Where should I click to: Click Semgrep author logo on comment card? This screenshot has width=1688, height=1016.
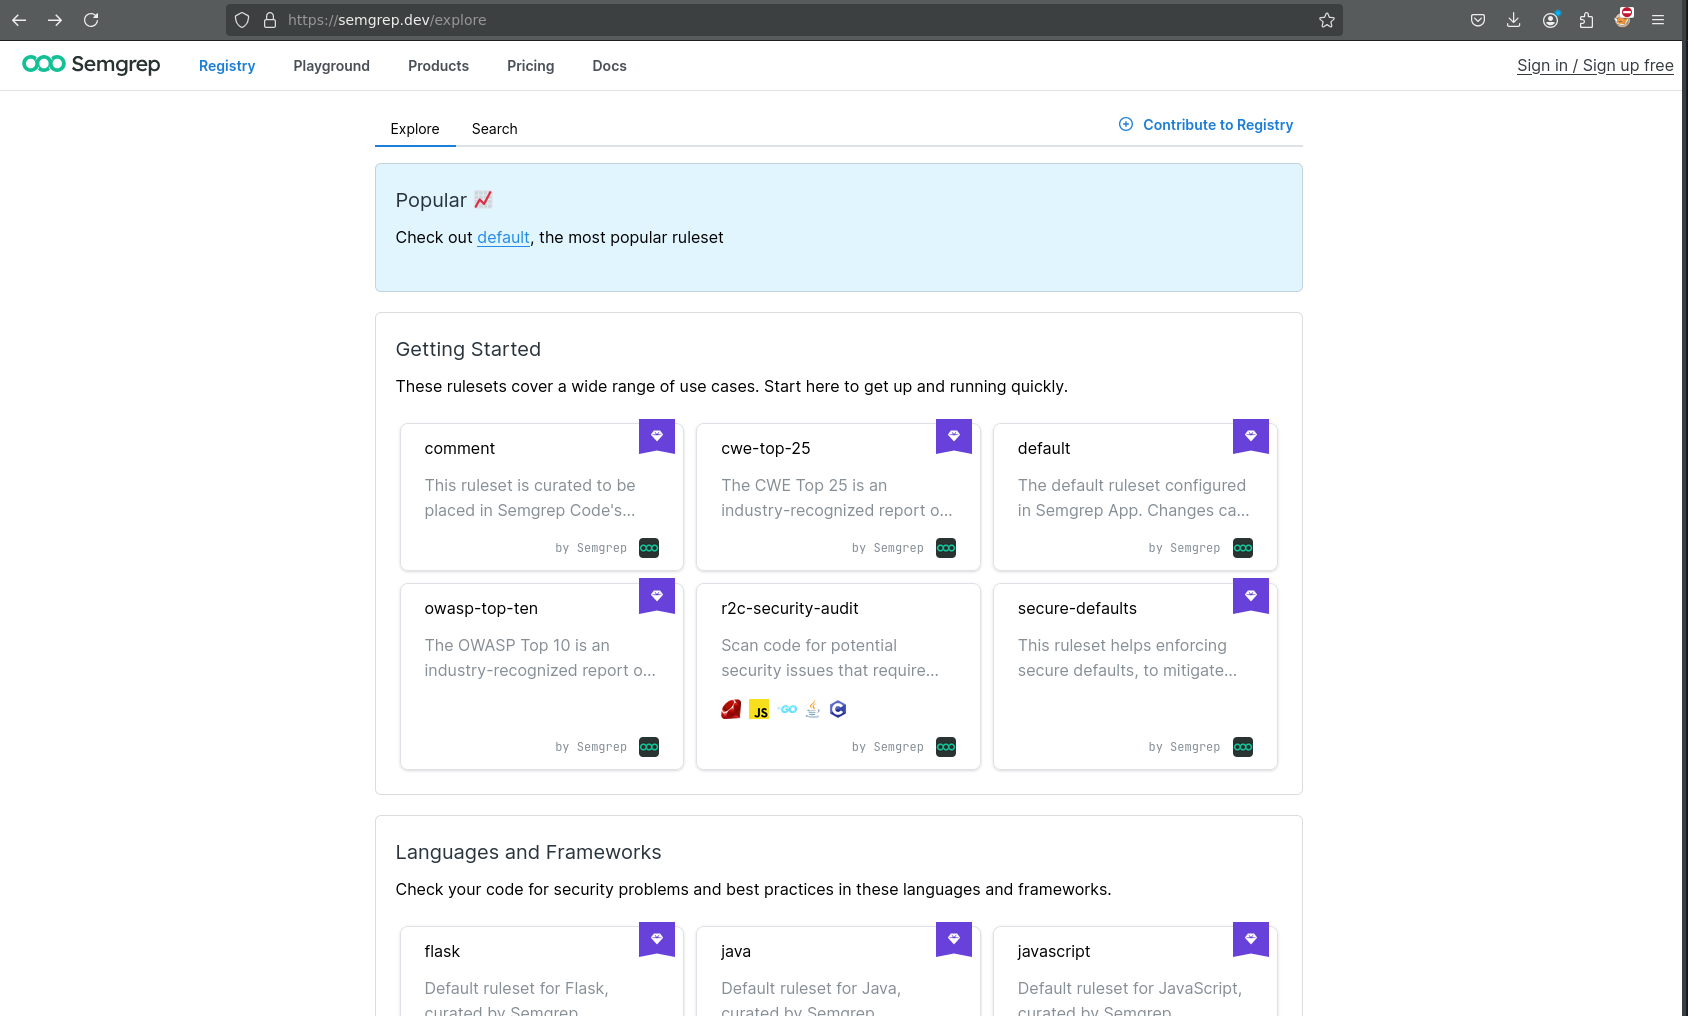[x=649, y=548]
